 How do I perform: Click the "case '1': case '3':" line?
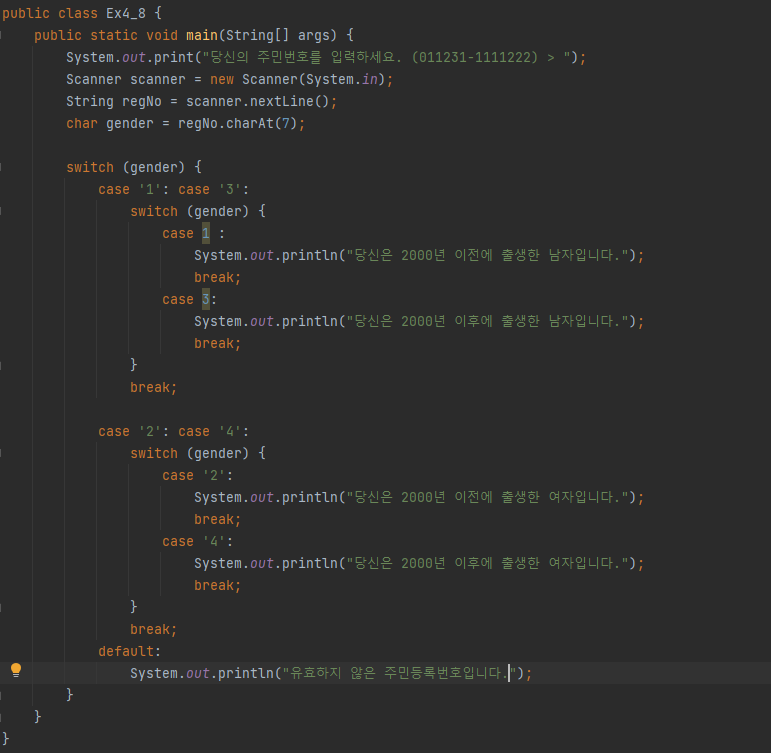pos(174,189)
